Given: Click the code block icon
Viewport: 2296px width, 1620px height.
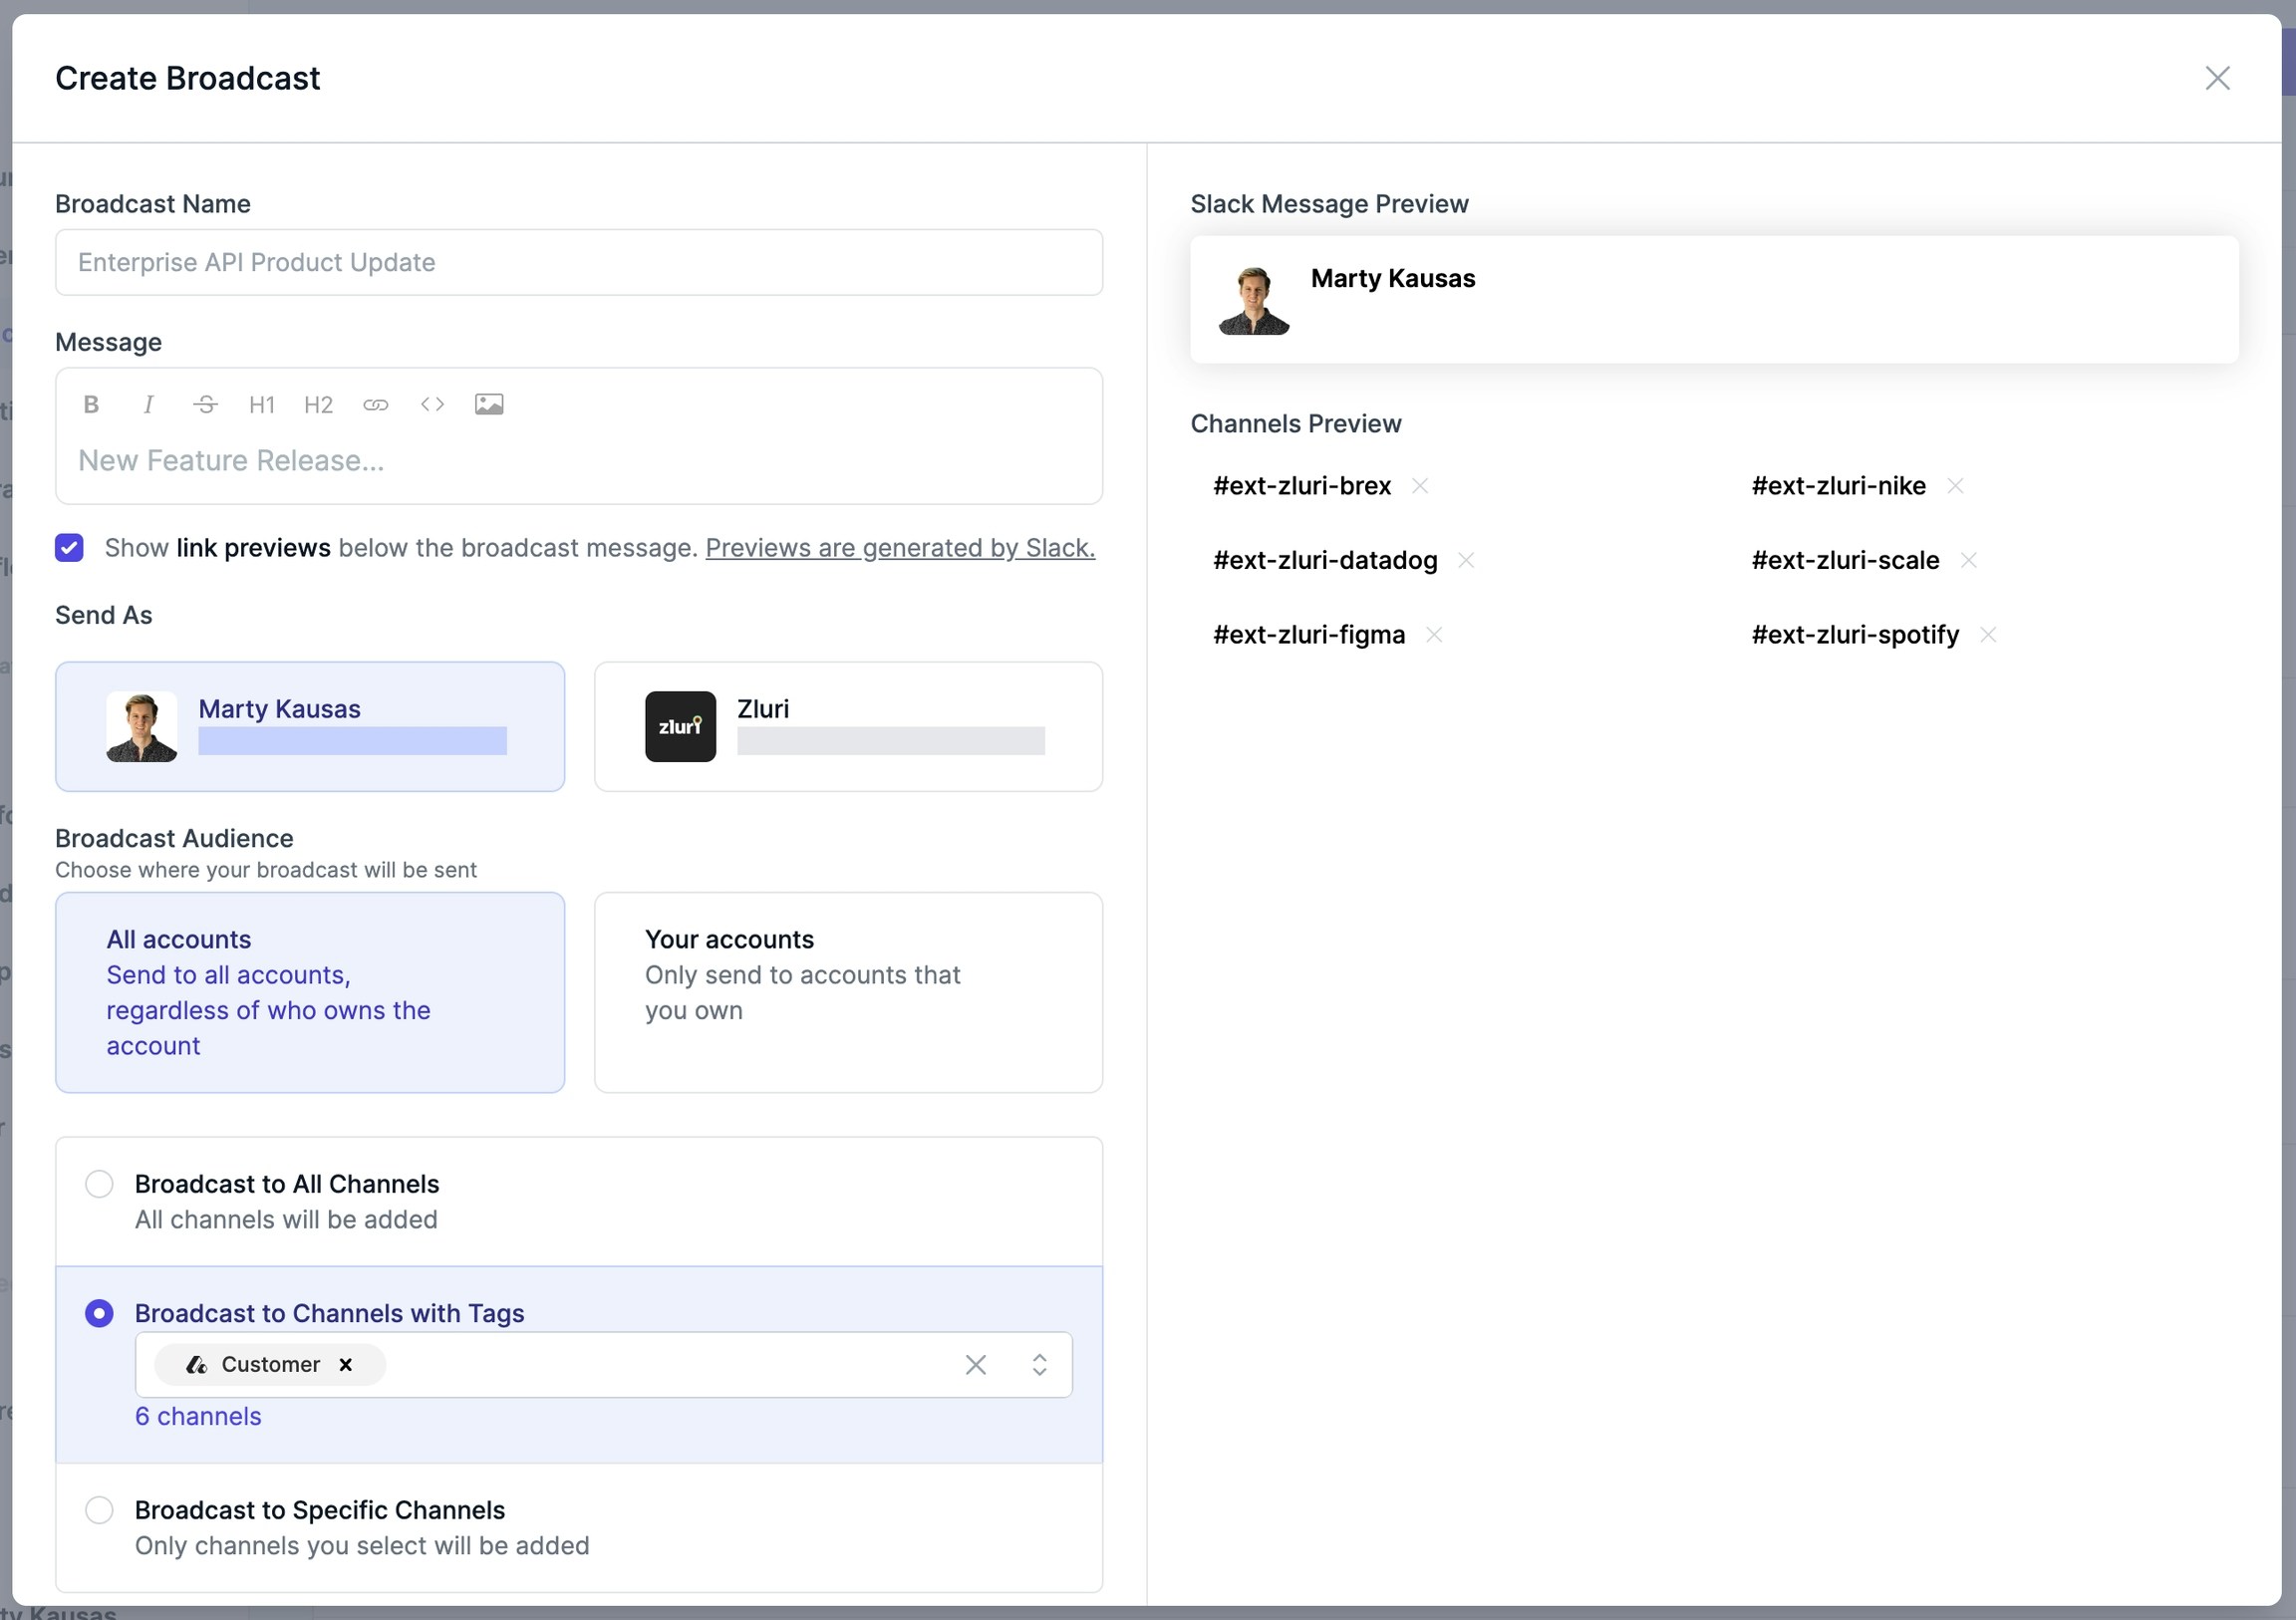Looking at the screenshot, I should point(432,404).
